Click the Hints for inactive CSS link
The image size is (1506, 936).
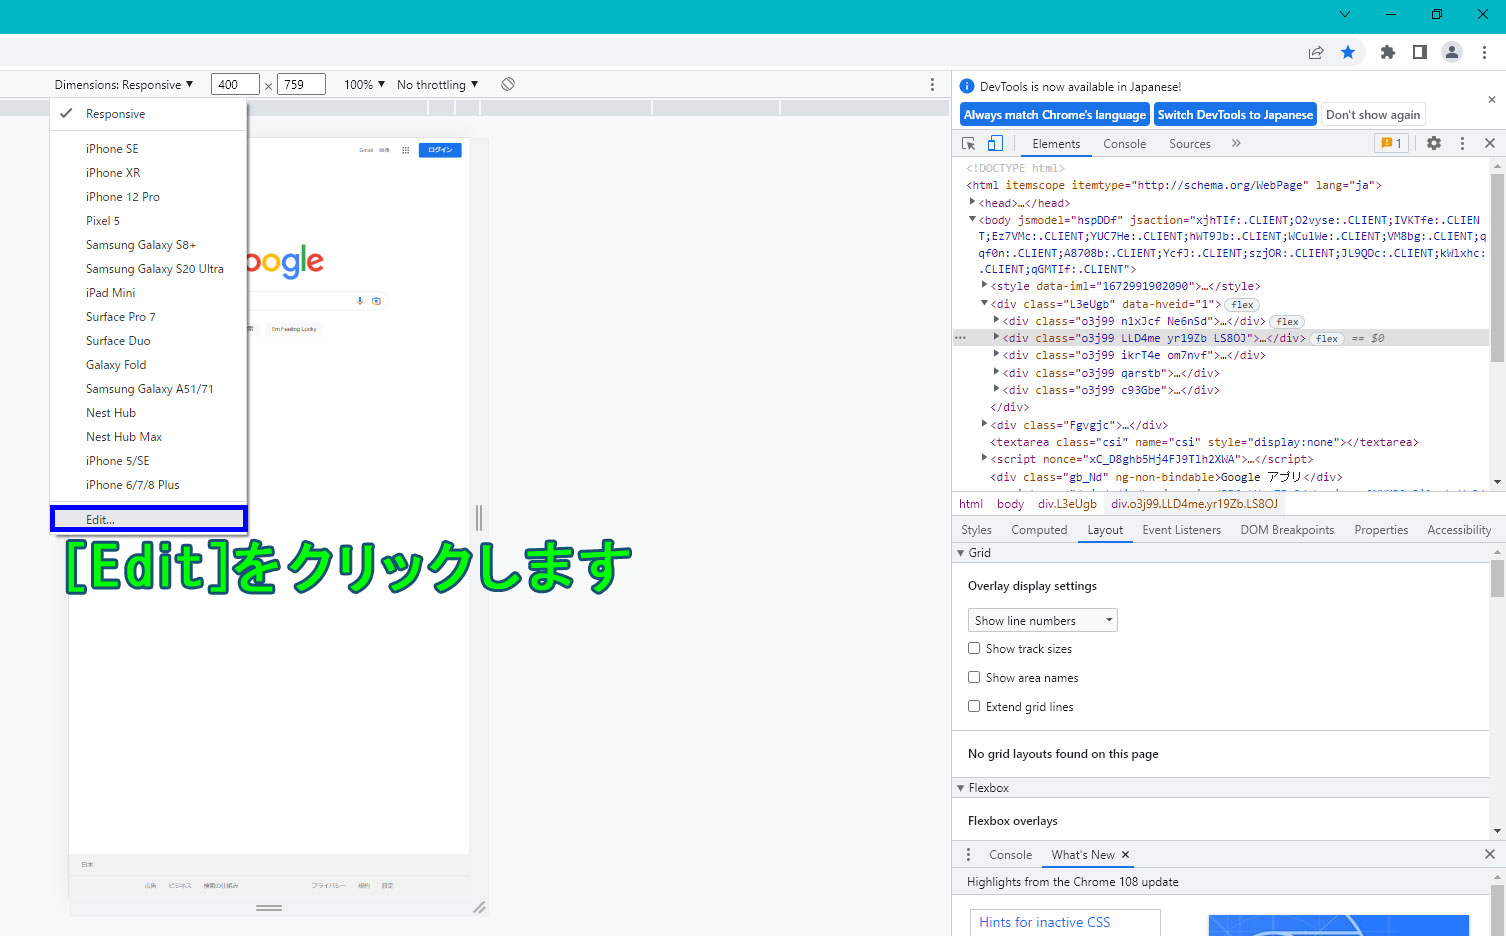point(1044,922)
